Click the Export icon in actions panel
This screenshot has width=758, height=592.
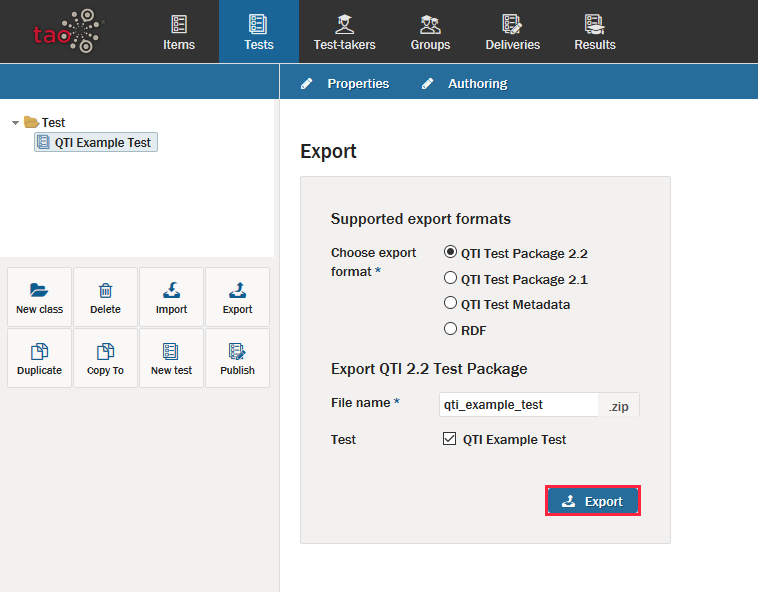point(237,291)
